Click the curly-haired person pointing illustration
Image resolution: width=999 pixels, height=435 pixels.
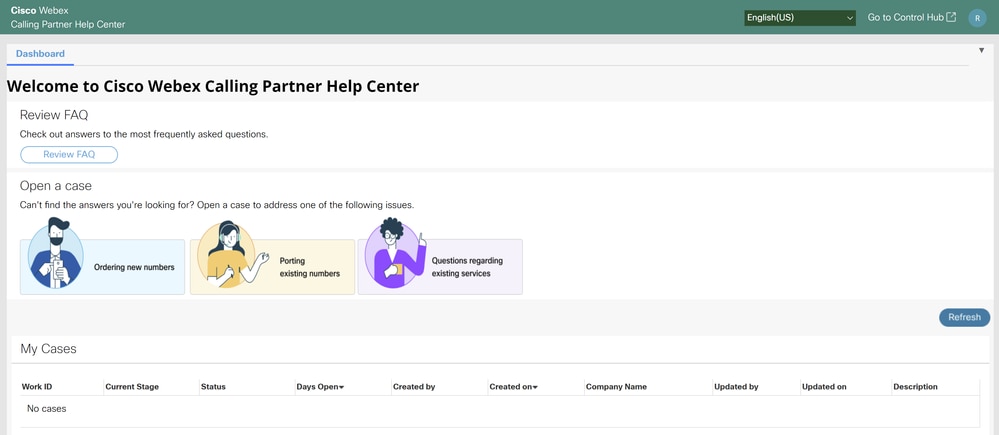coord(395,253)
